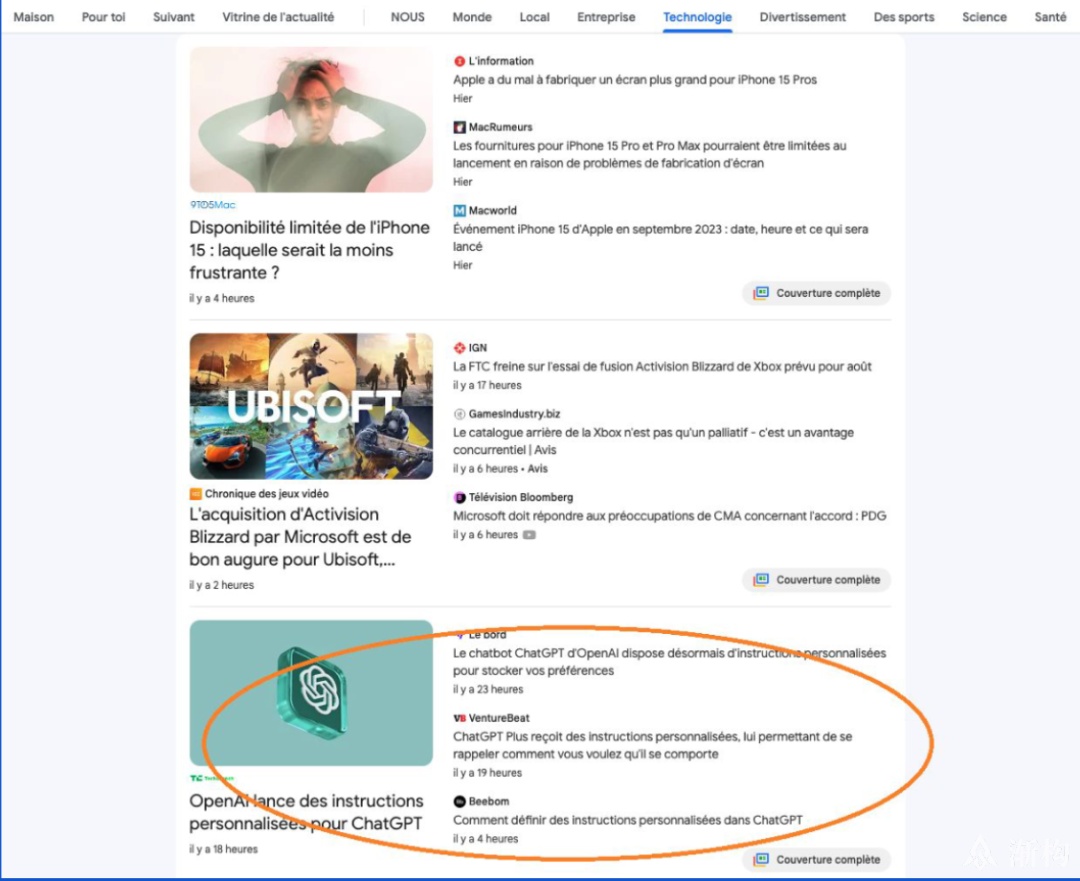
Task: Open the Santé tab
Action: 1050,17
